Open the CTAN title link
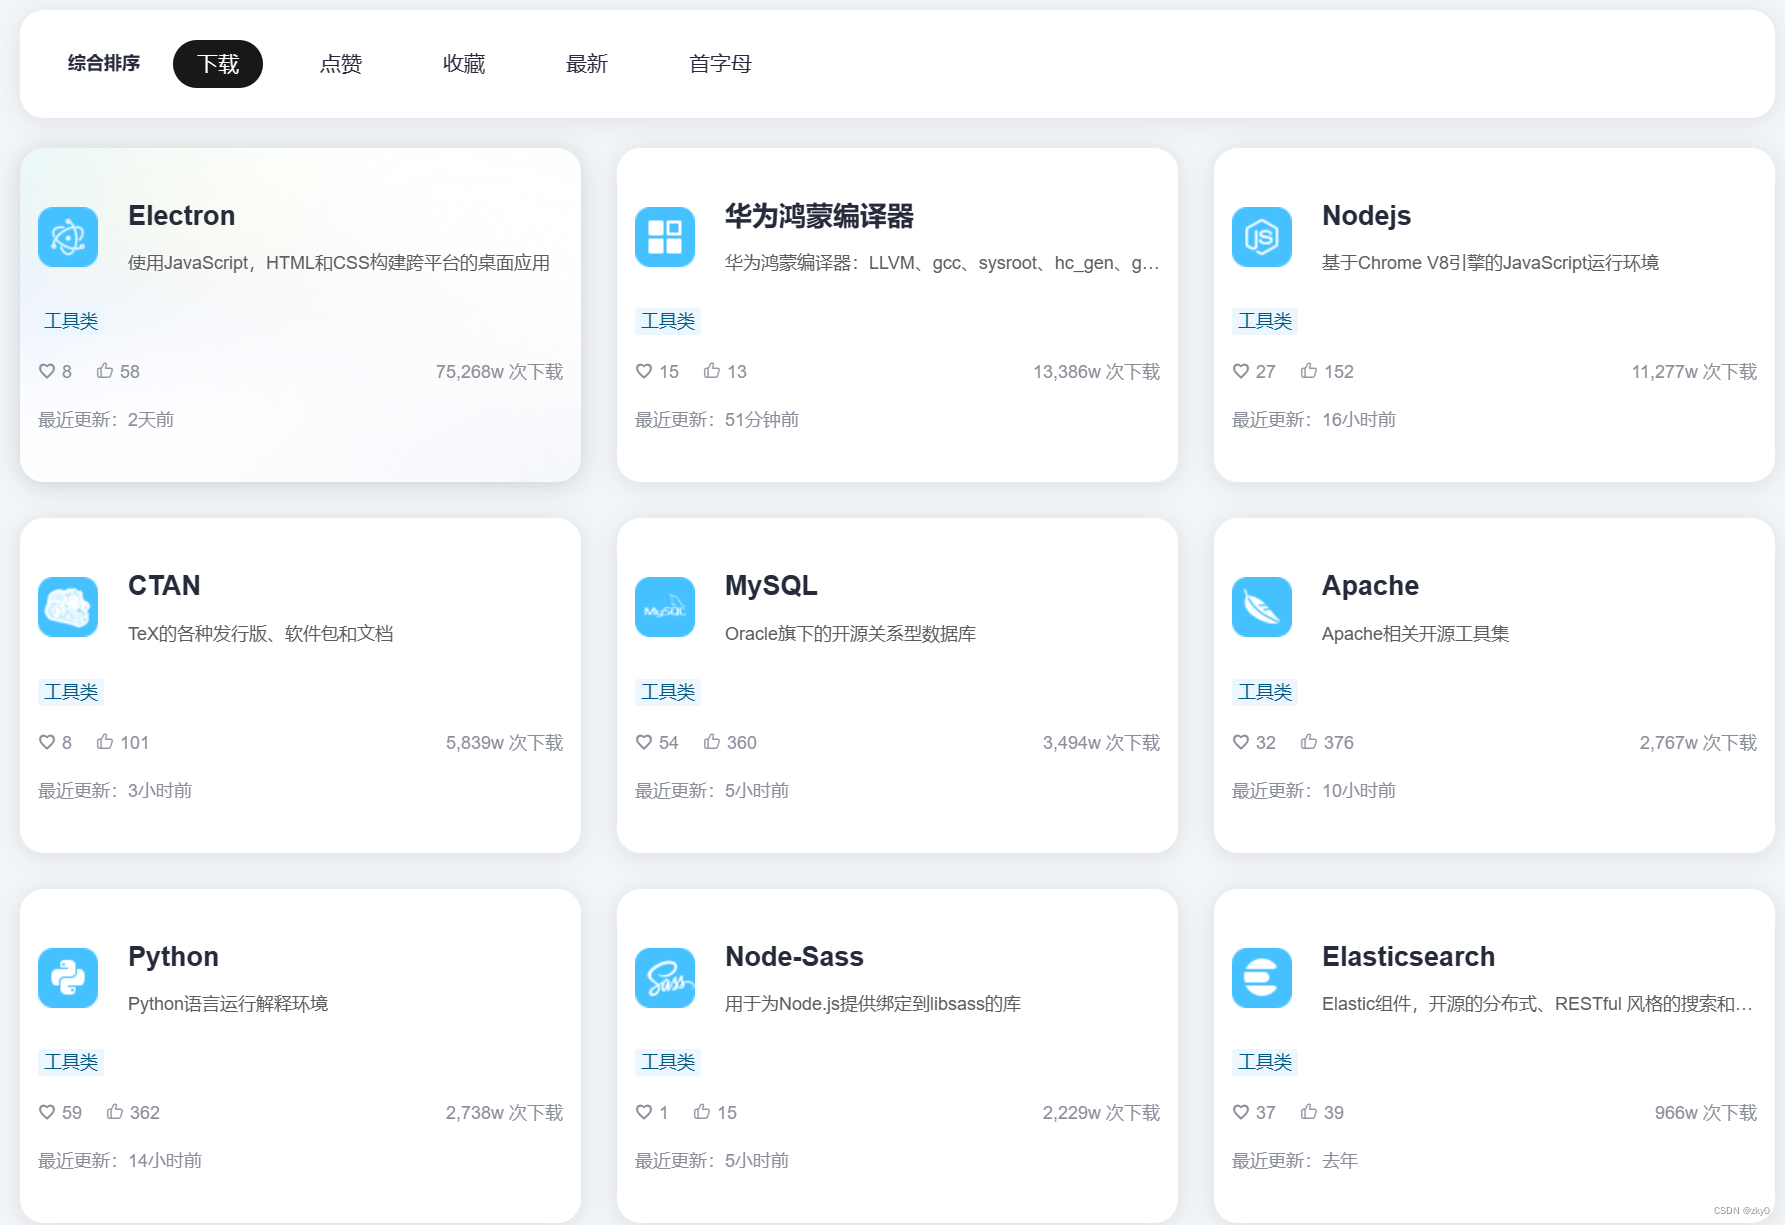This screenshot has width=1785, height=1225. (164, 585)
